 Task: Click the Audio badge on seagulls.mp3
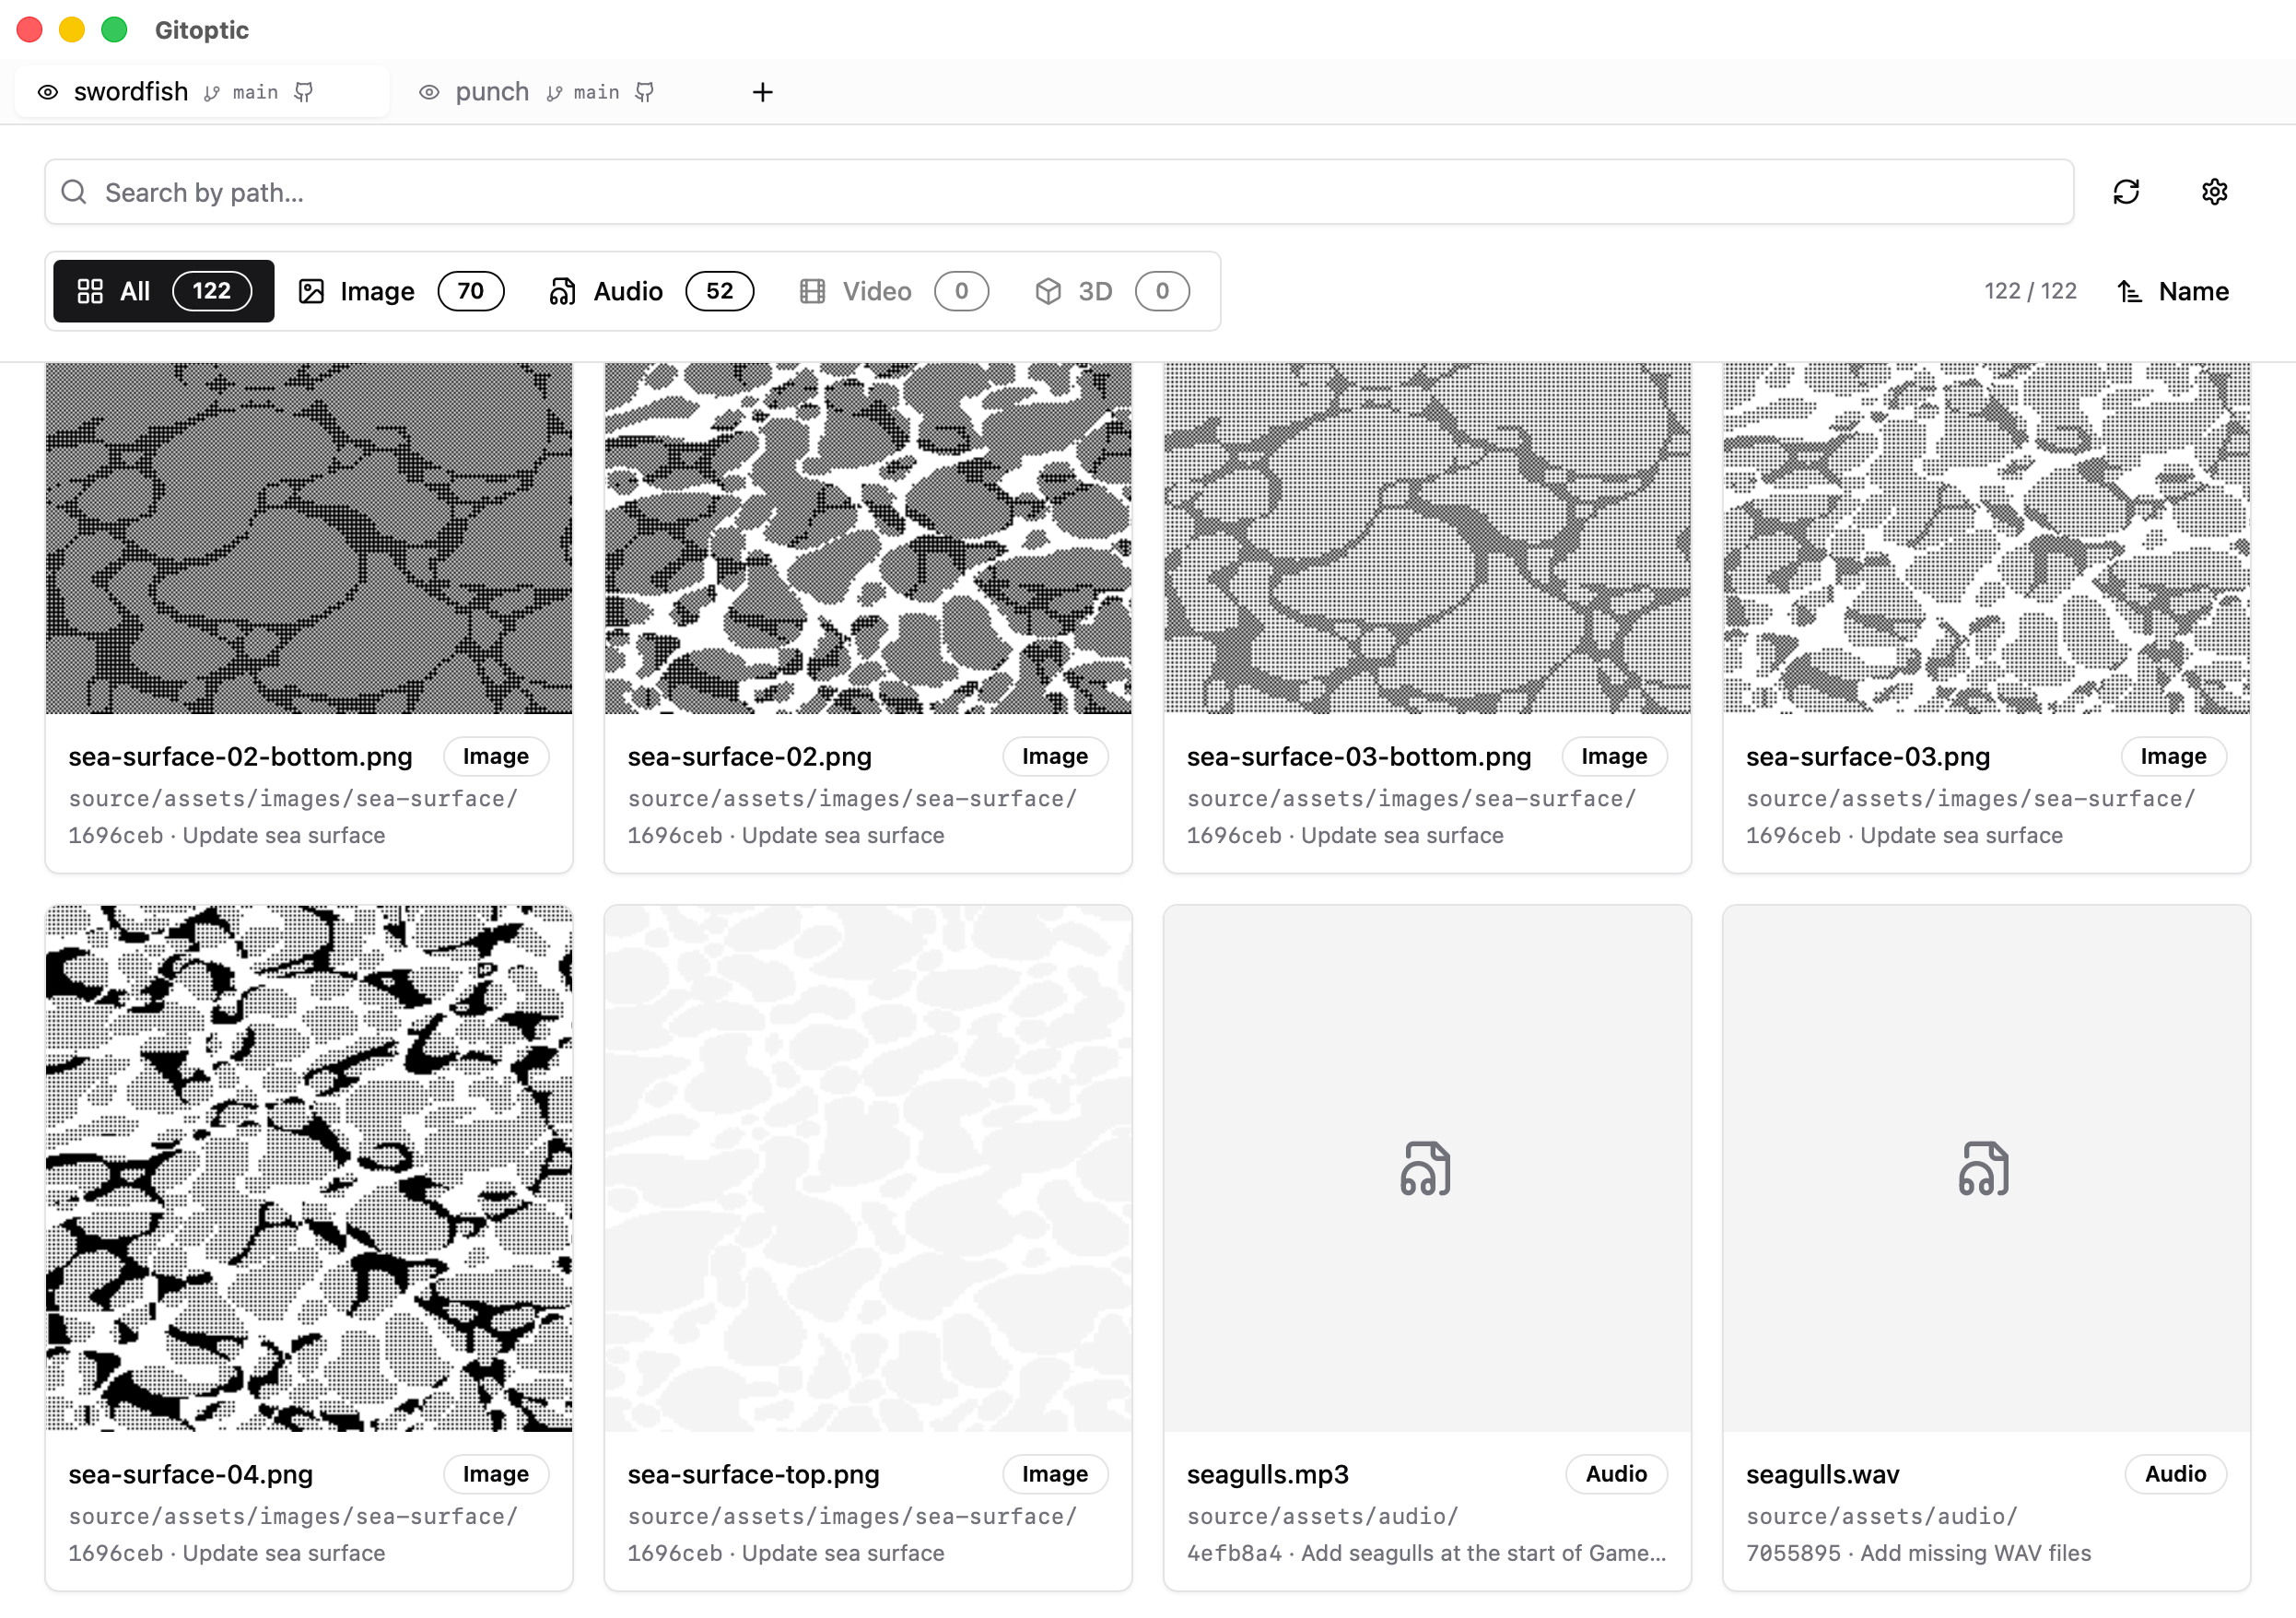[x=1616, y=1475]
